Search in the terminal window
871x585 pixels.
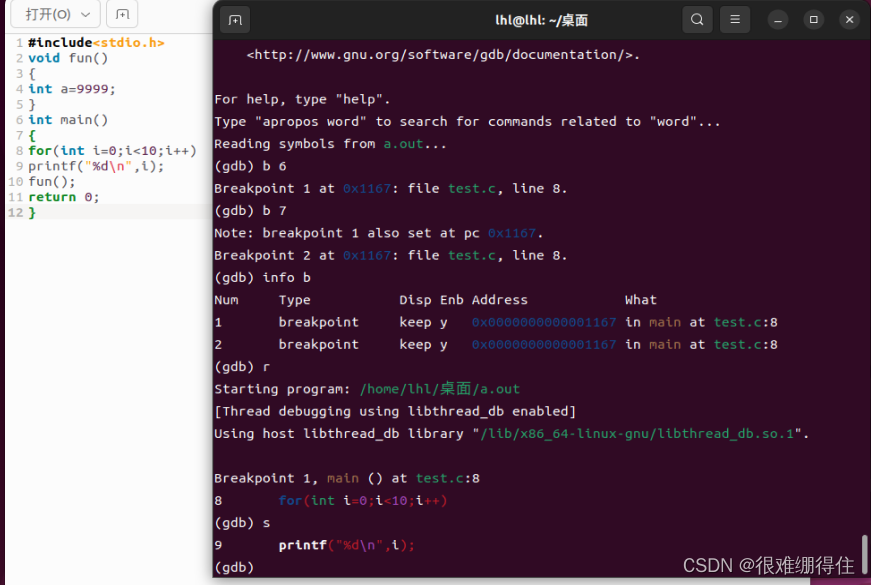point(697,19)
